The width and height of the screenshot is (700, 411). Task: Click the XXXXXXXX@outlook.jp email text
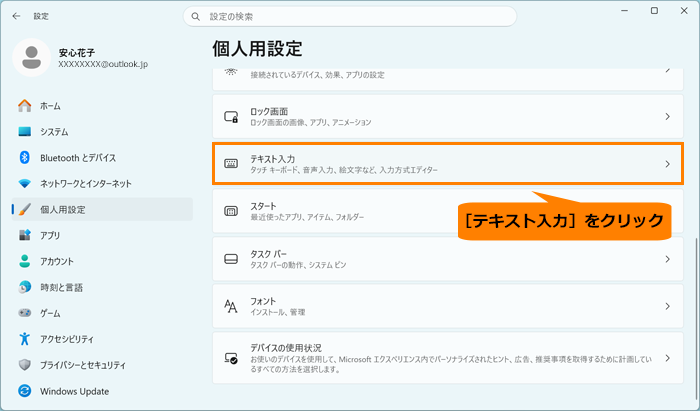[103, 65]
